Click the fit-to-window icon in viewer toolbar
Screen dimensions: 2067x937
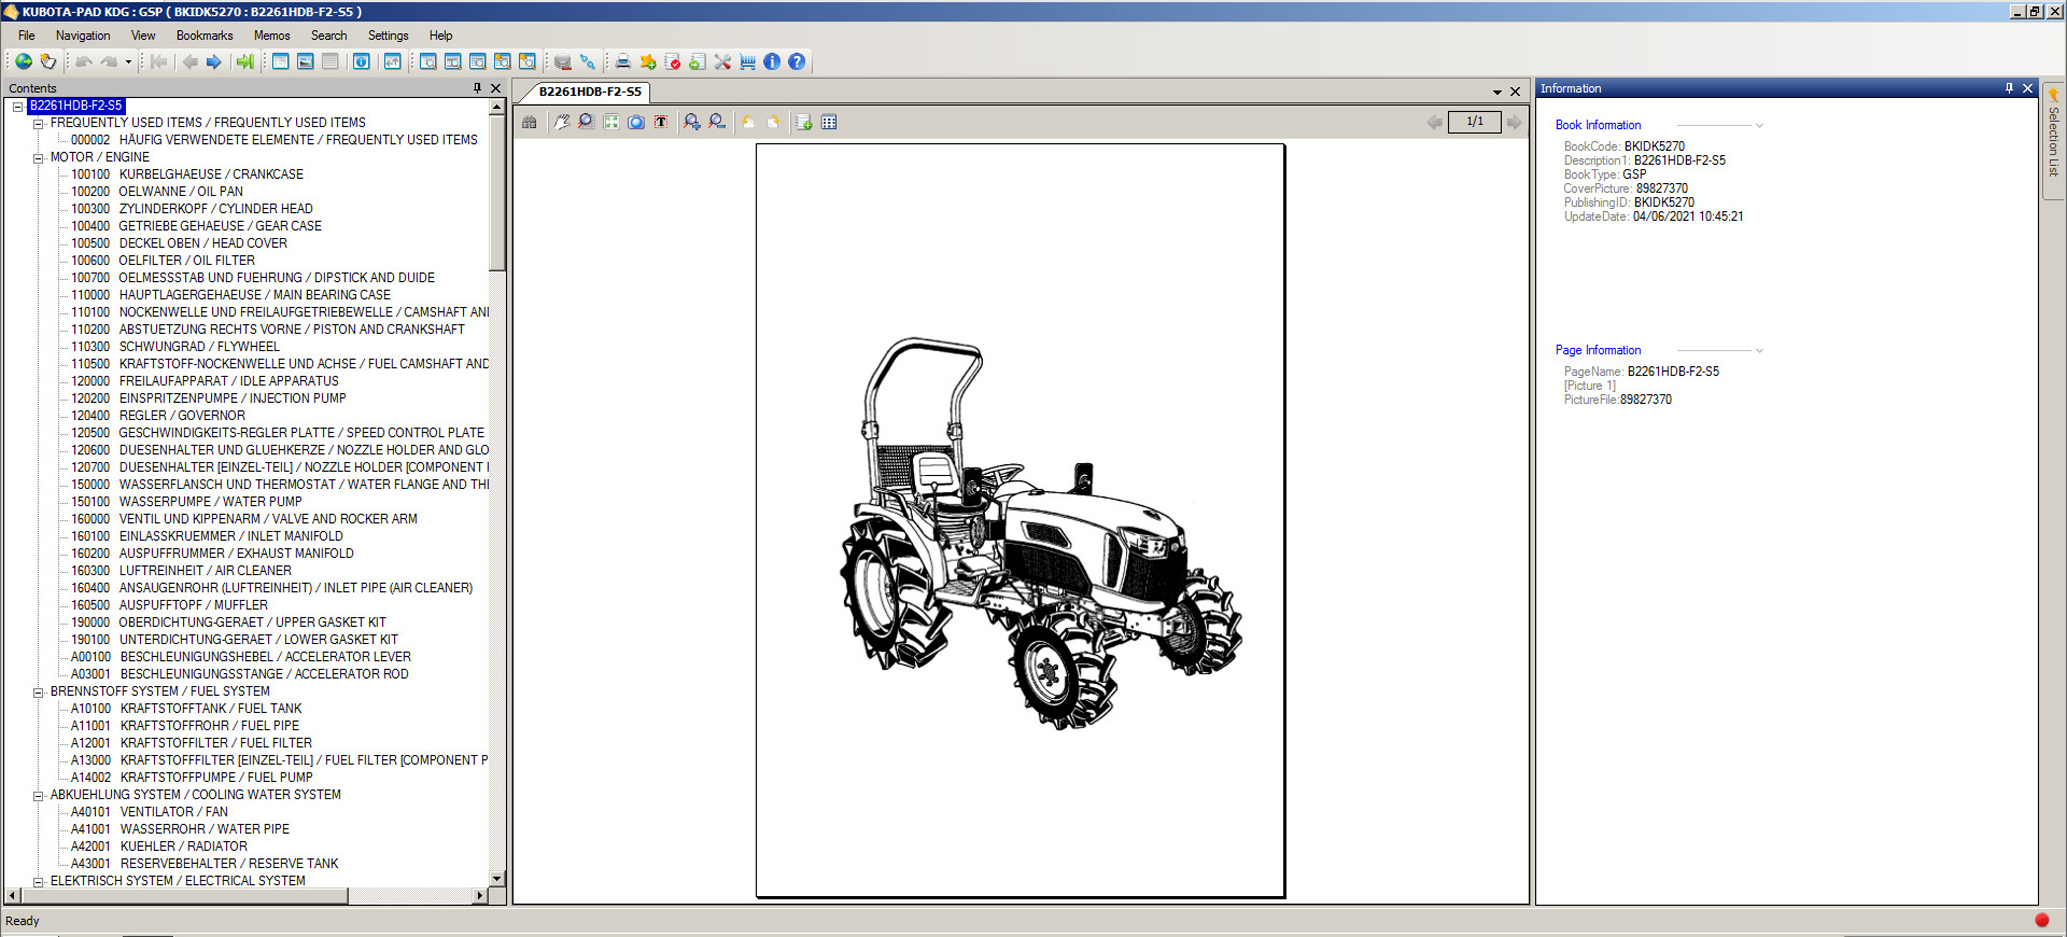tap(611, 122)
